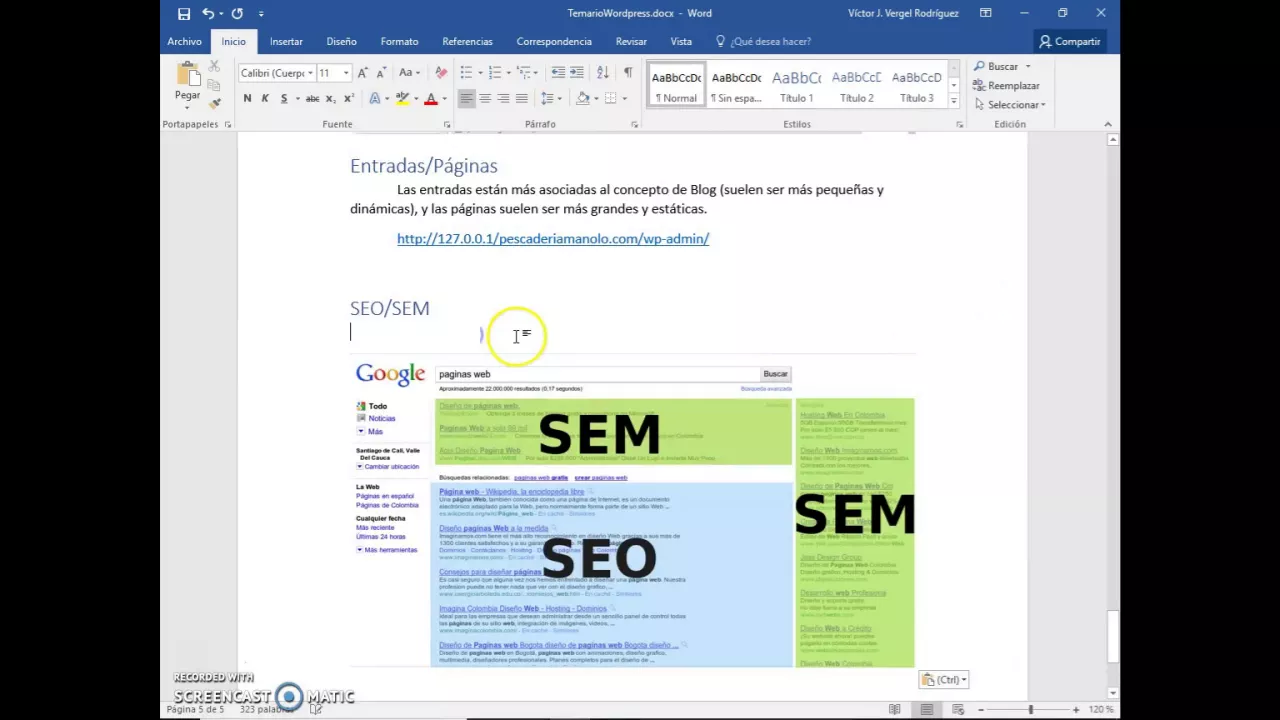Toggle underline (S) formatting
The width and height of the screenshot is (1280, 720).
pyautogui.click(x=284, y=98)
